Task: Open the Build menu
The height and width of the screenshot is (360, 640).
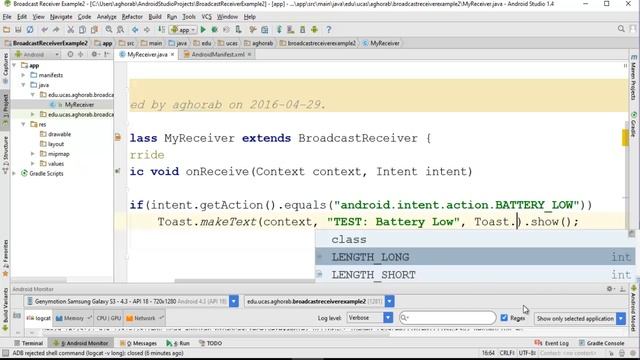Action: [x=155, y=17]
